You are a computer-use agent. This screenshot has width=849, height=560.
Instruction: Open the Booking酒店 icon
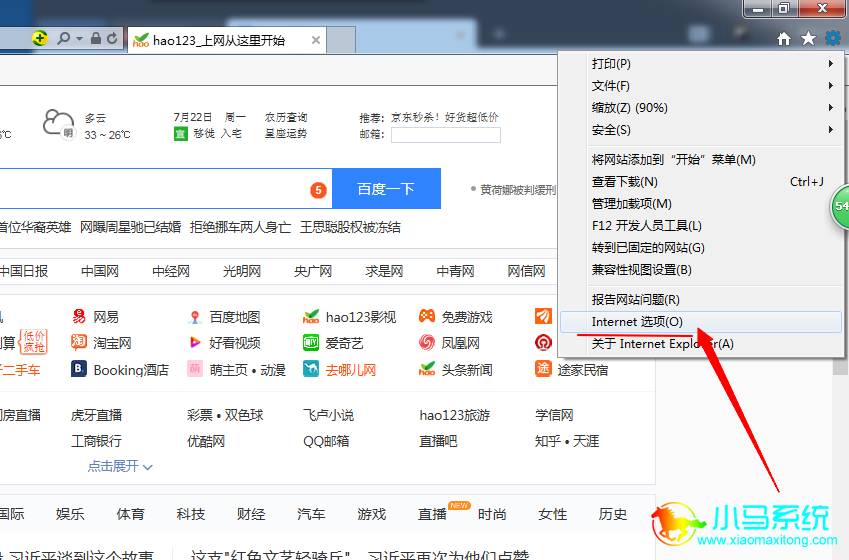(x=79, y=369)
